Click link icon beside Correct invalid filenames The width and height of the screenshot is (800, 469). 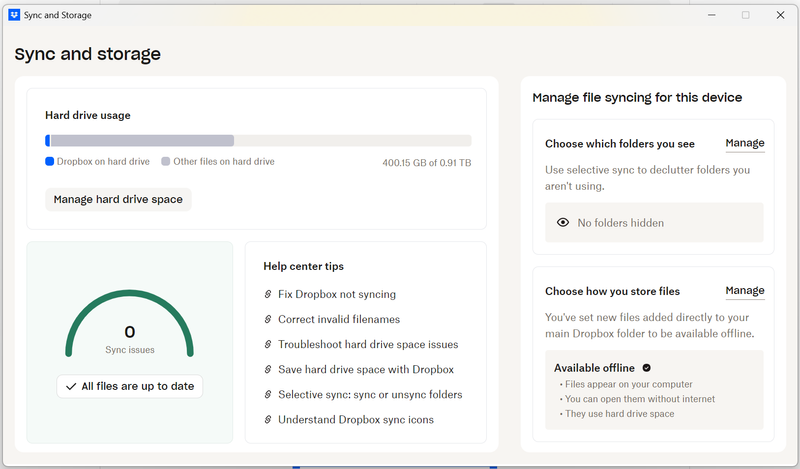[x=268, y=320]
